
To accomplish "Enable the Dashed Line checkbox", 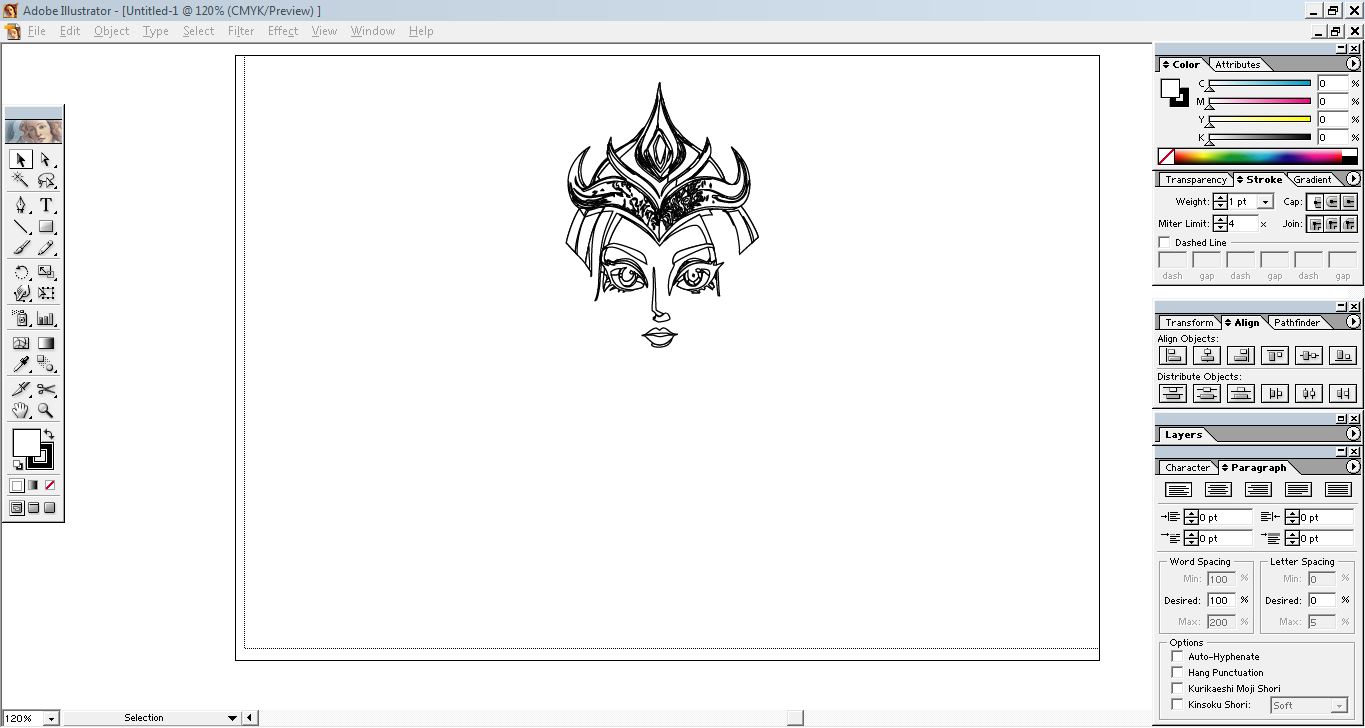I will pos(1164,243).
